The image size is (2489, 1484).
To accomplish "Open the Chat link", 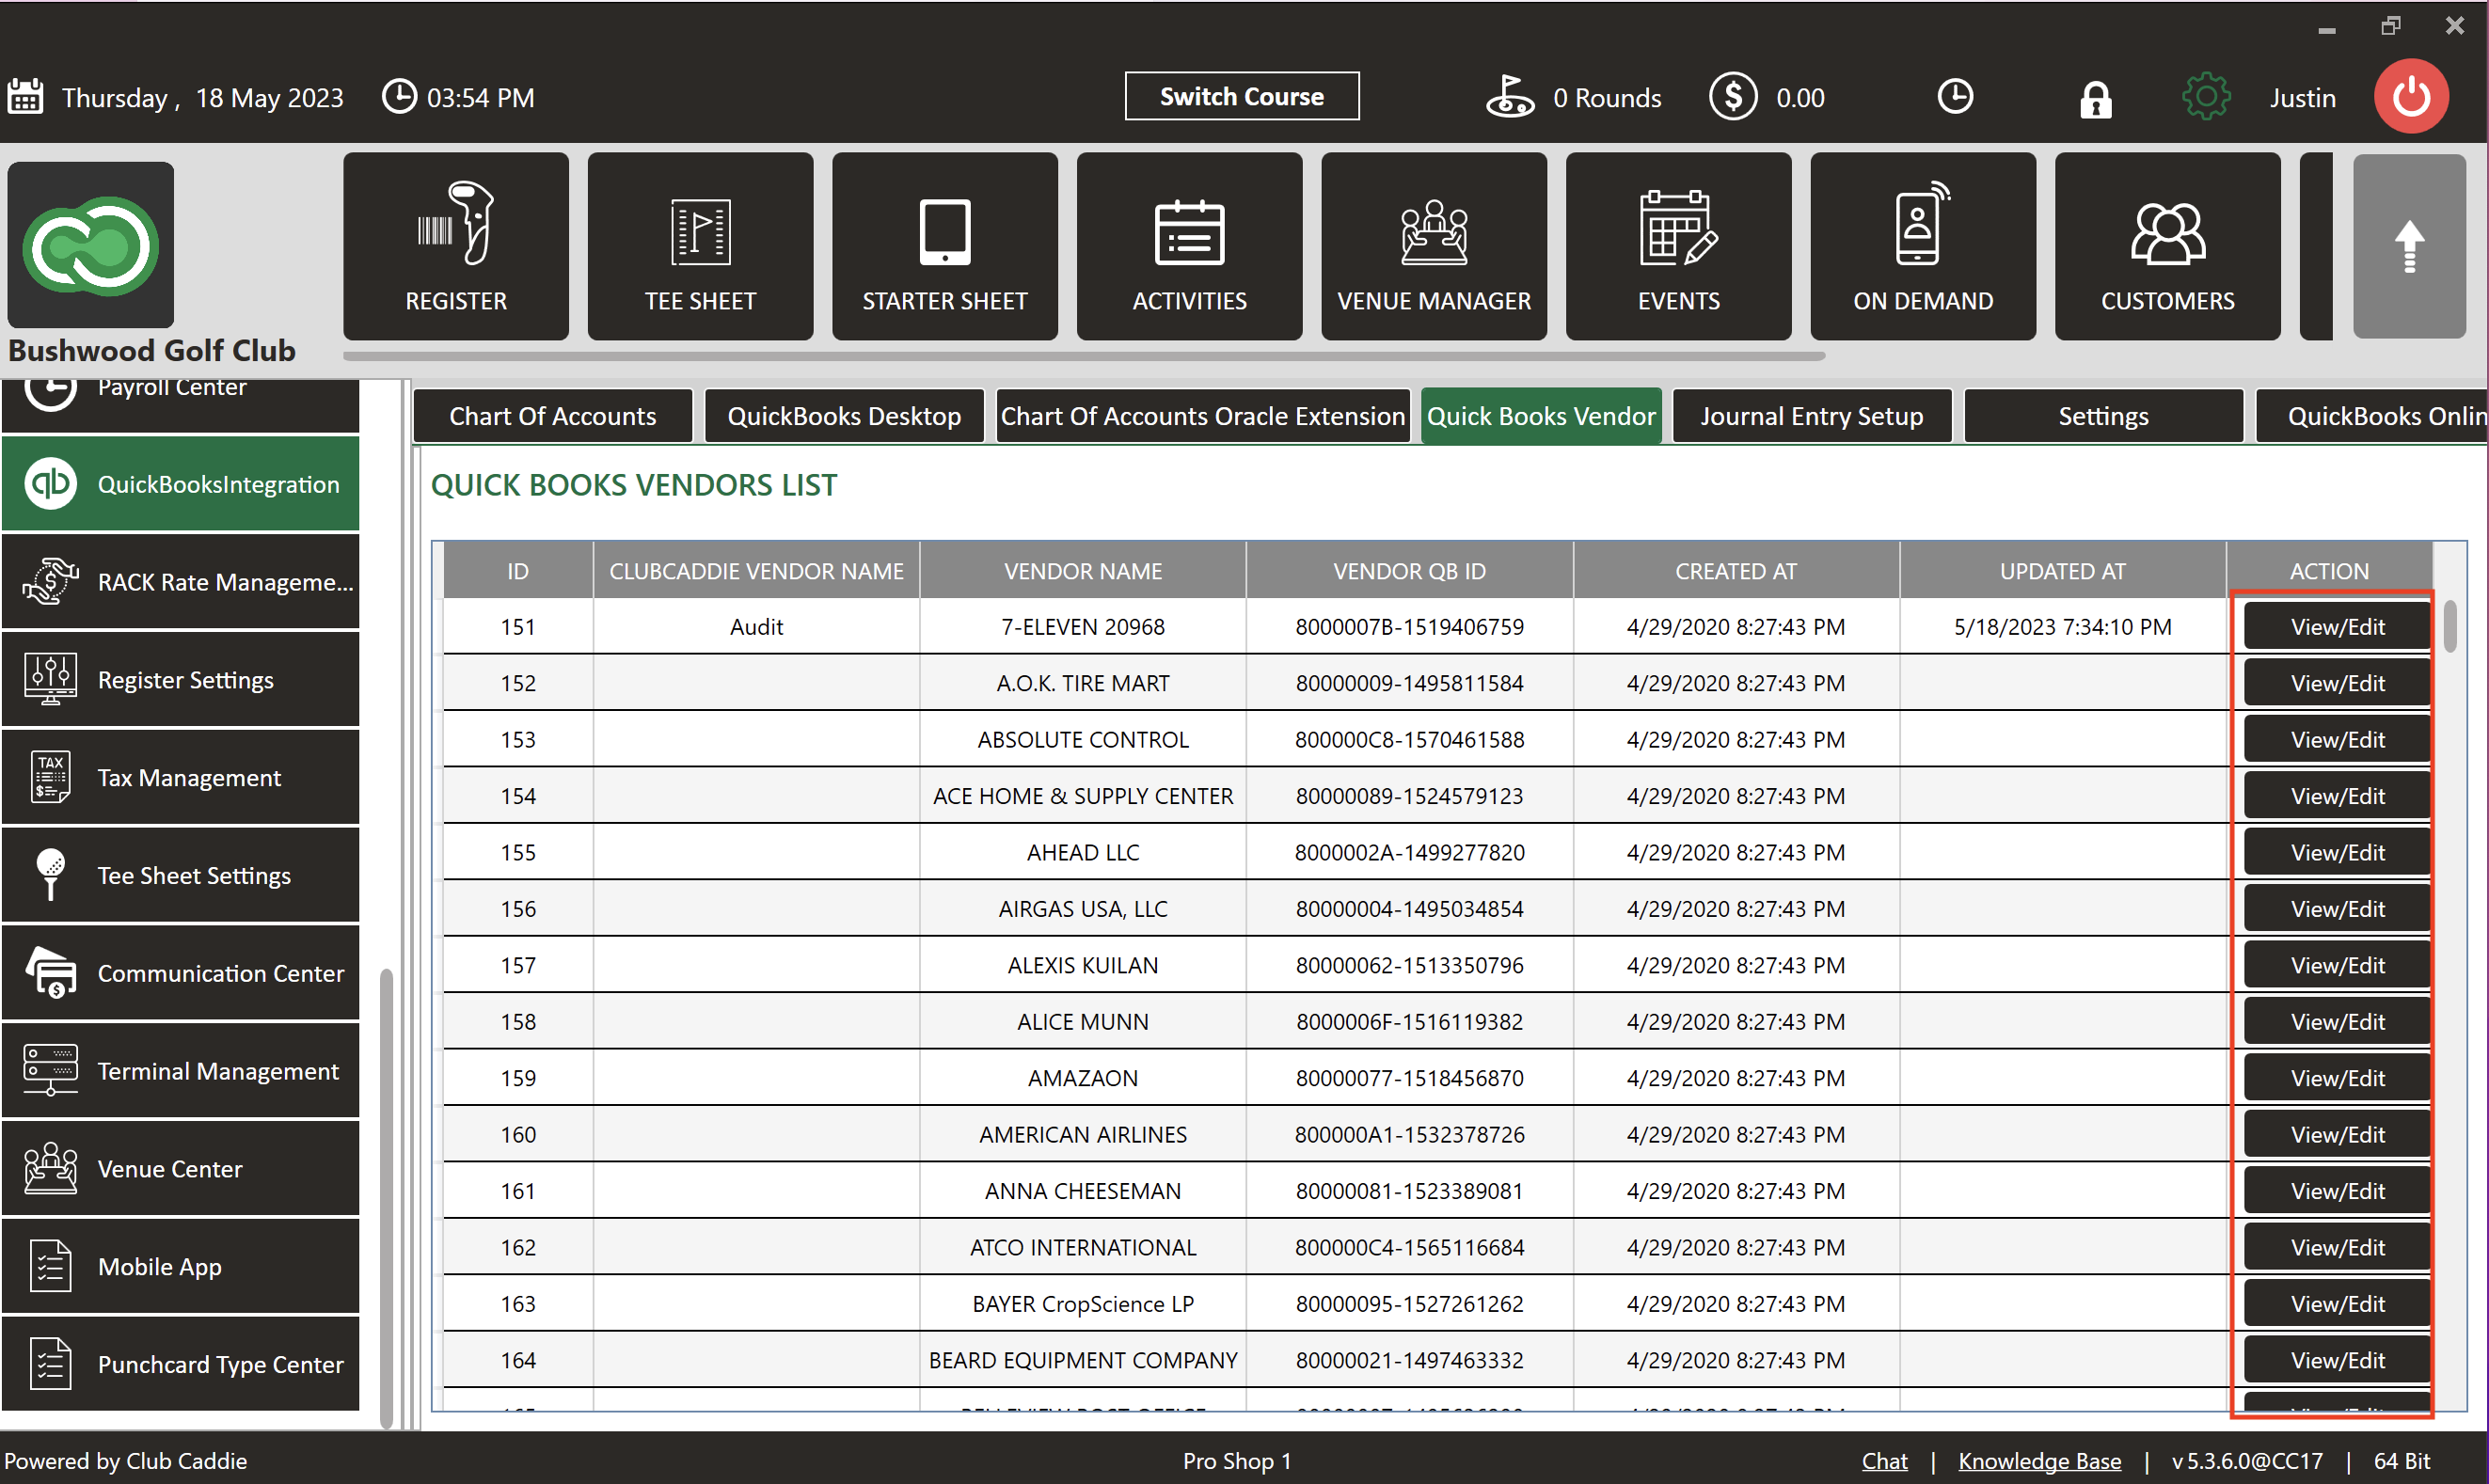I will click(x=1884, y=1461).
